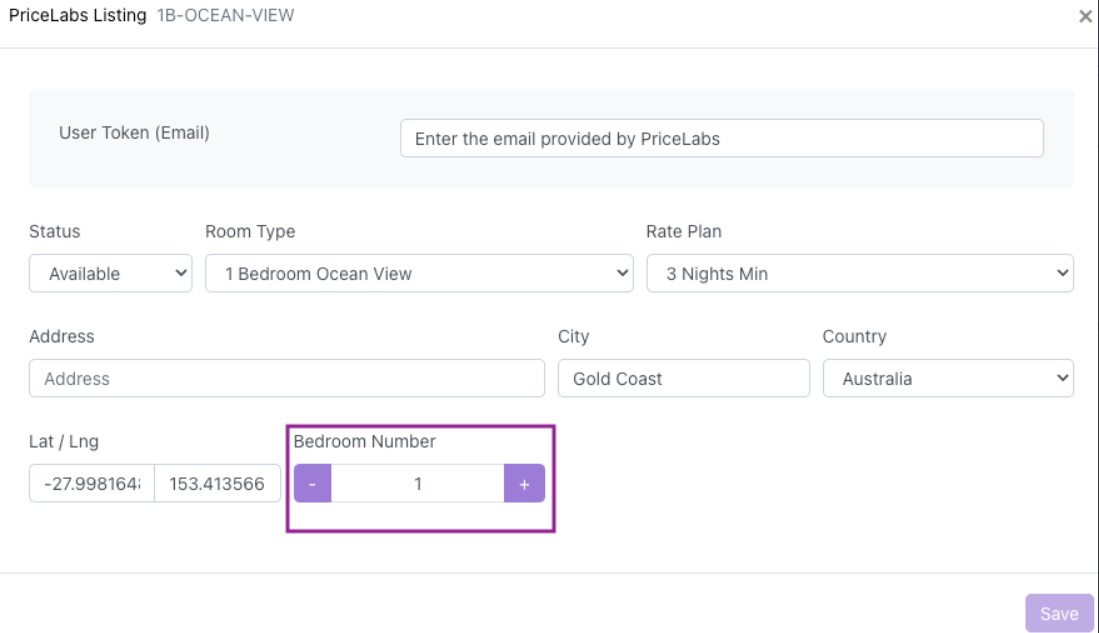Click the Address input field
This screenshot has height=633, width=1099.
pyautogui.click(x=287, y=379)
